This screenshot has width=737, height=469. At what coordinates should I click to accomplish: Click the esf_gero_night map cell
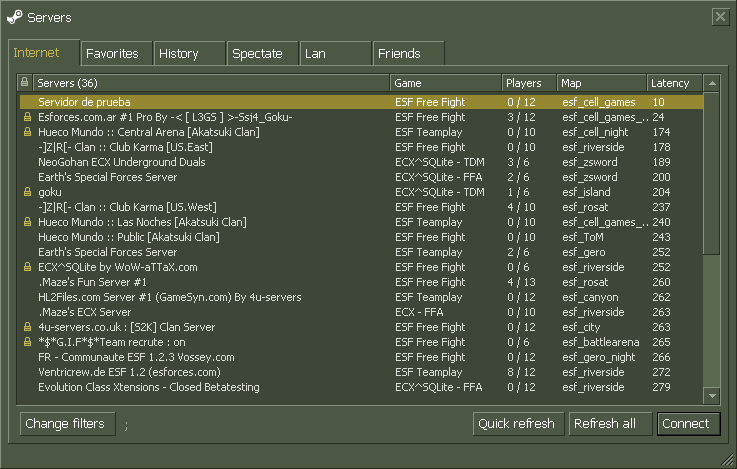point(599,357)
